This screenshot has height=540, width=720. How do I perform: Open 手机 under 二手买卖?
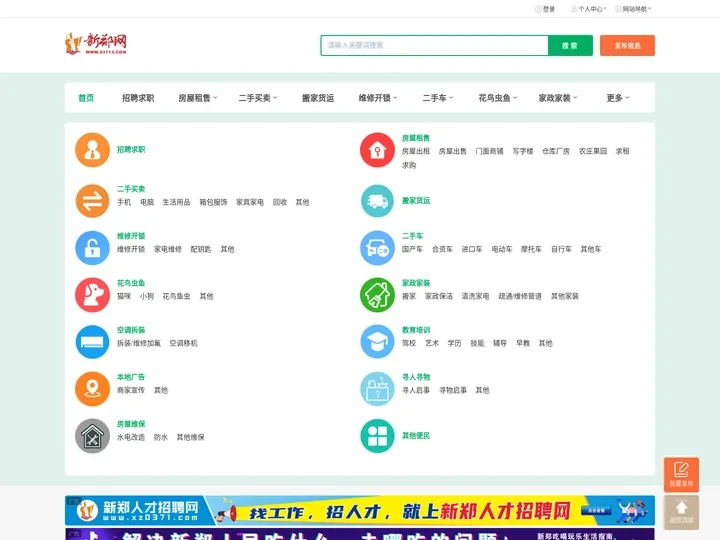pyautogui.click(x=124, y=202)
